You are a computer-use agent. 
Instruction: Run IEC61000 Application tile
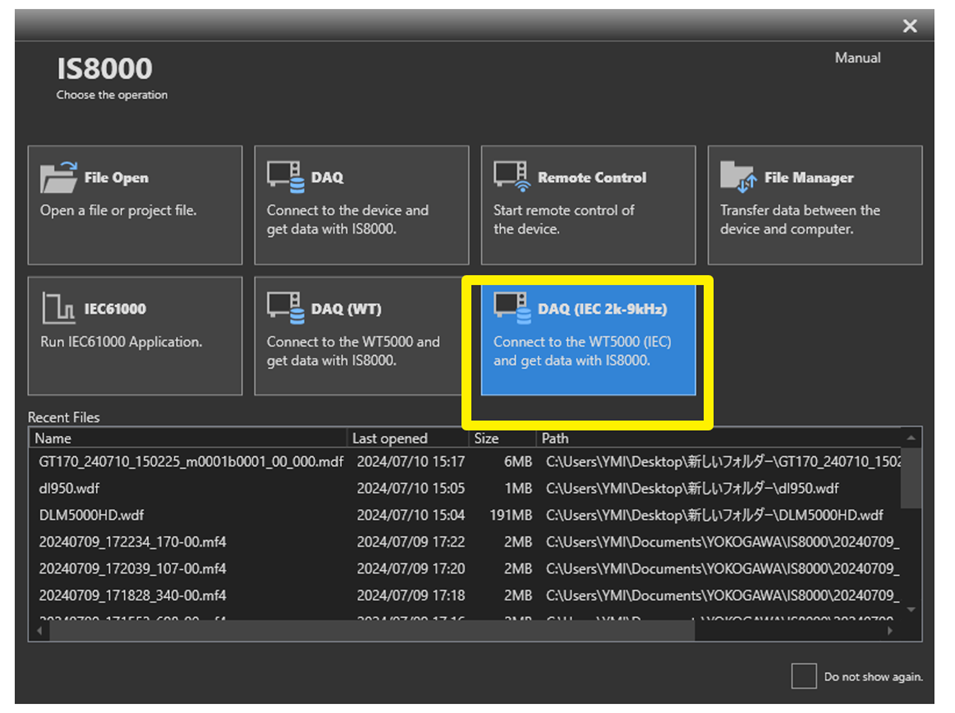coord(135,336)
